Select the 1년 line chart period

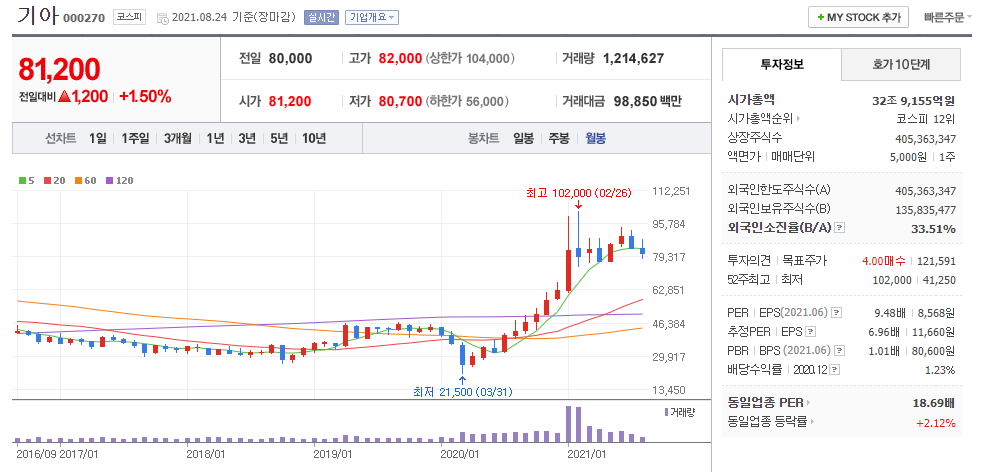(x=215, y=138)
